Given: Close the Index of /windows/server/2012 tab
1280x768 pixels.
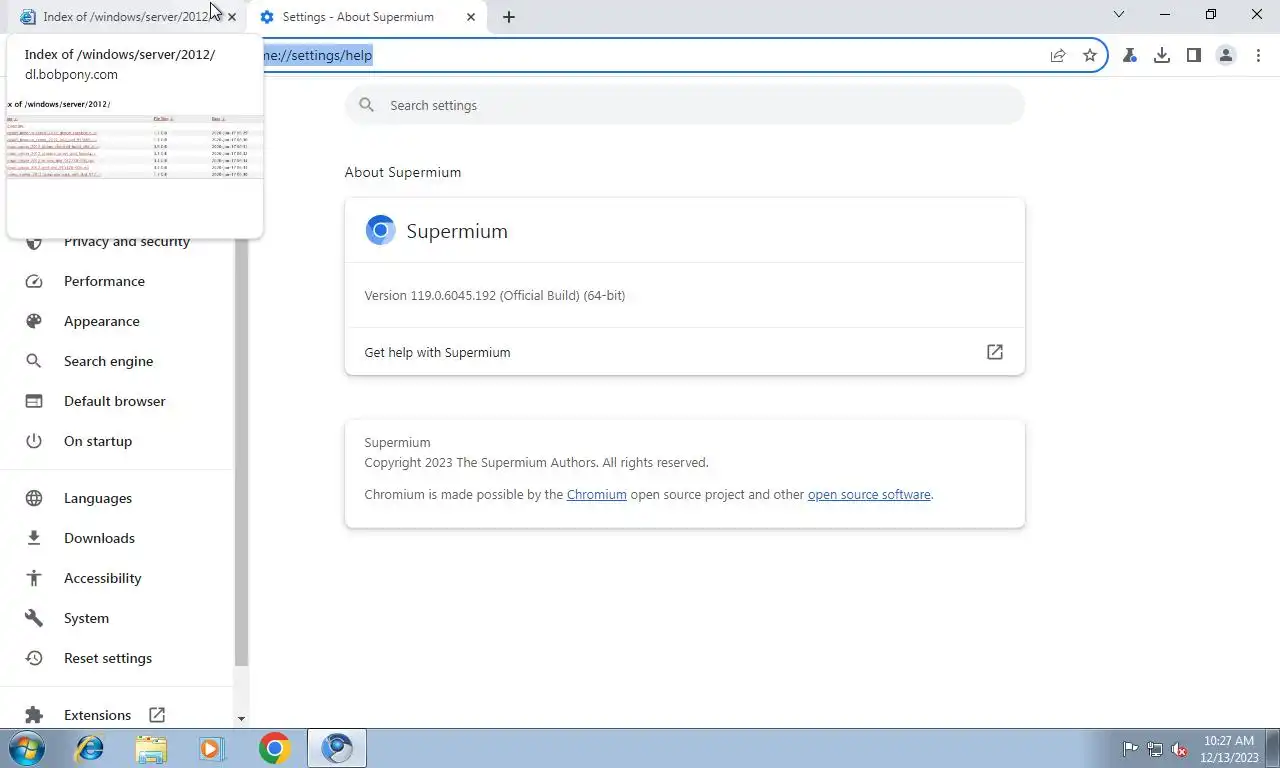Looking at the screenshot, I should tap(232, 17).
